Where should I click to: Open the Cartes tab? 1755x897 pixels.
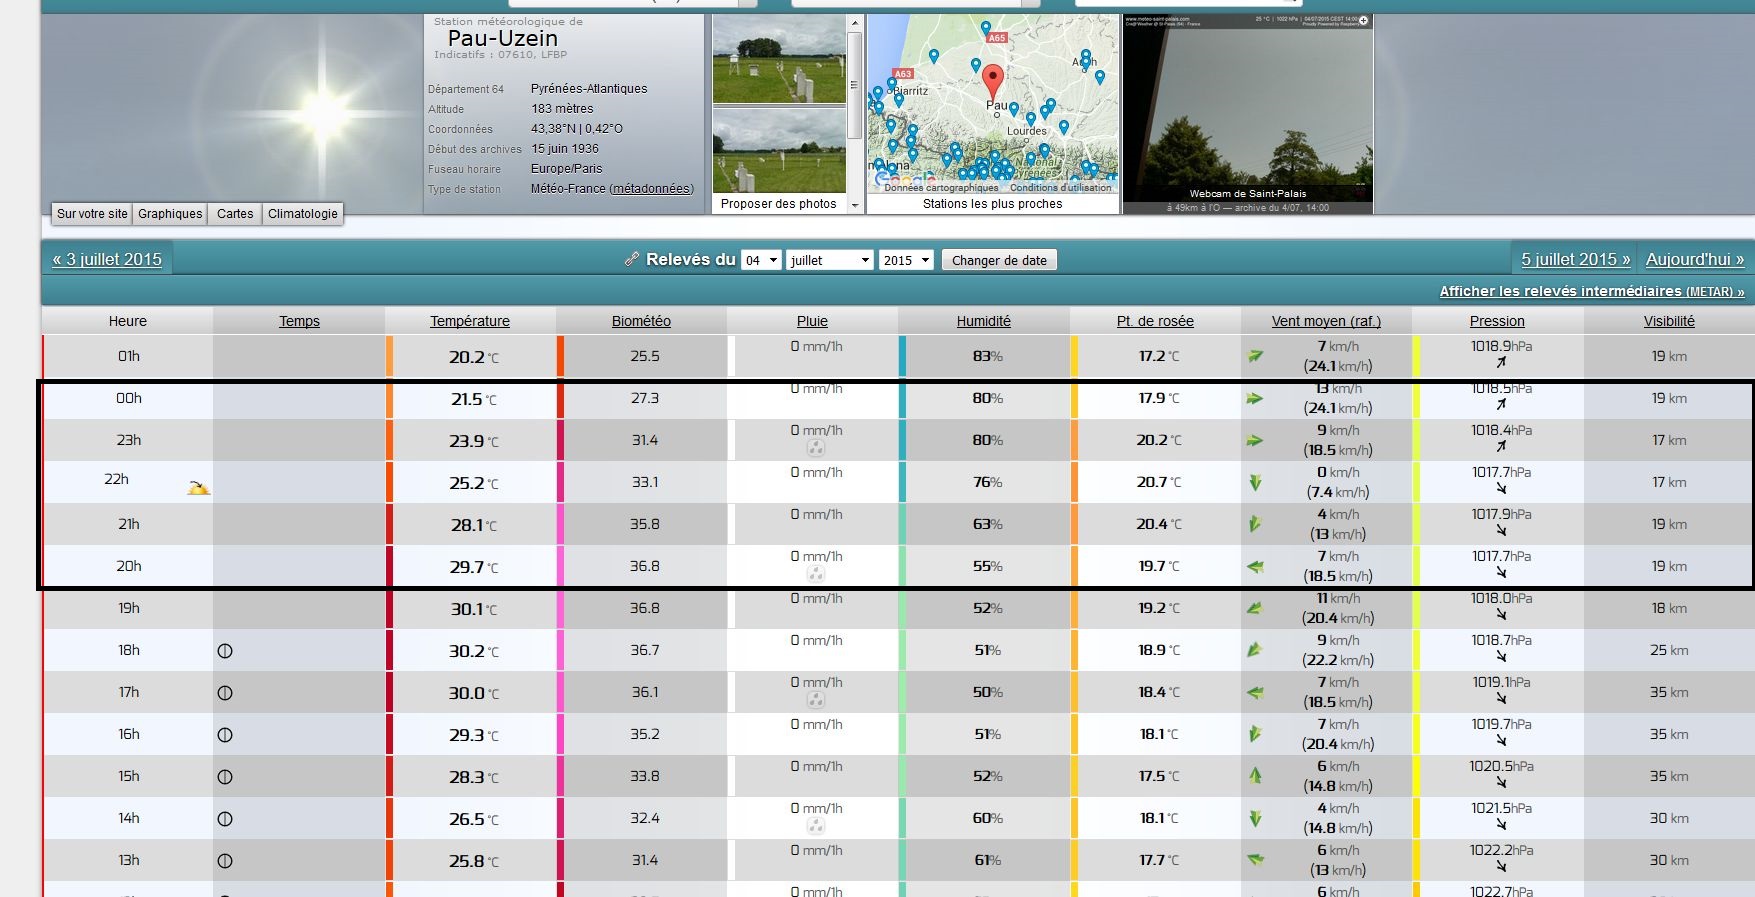click(x=235, y=214)
